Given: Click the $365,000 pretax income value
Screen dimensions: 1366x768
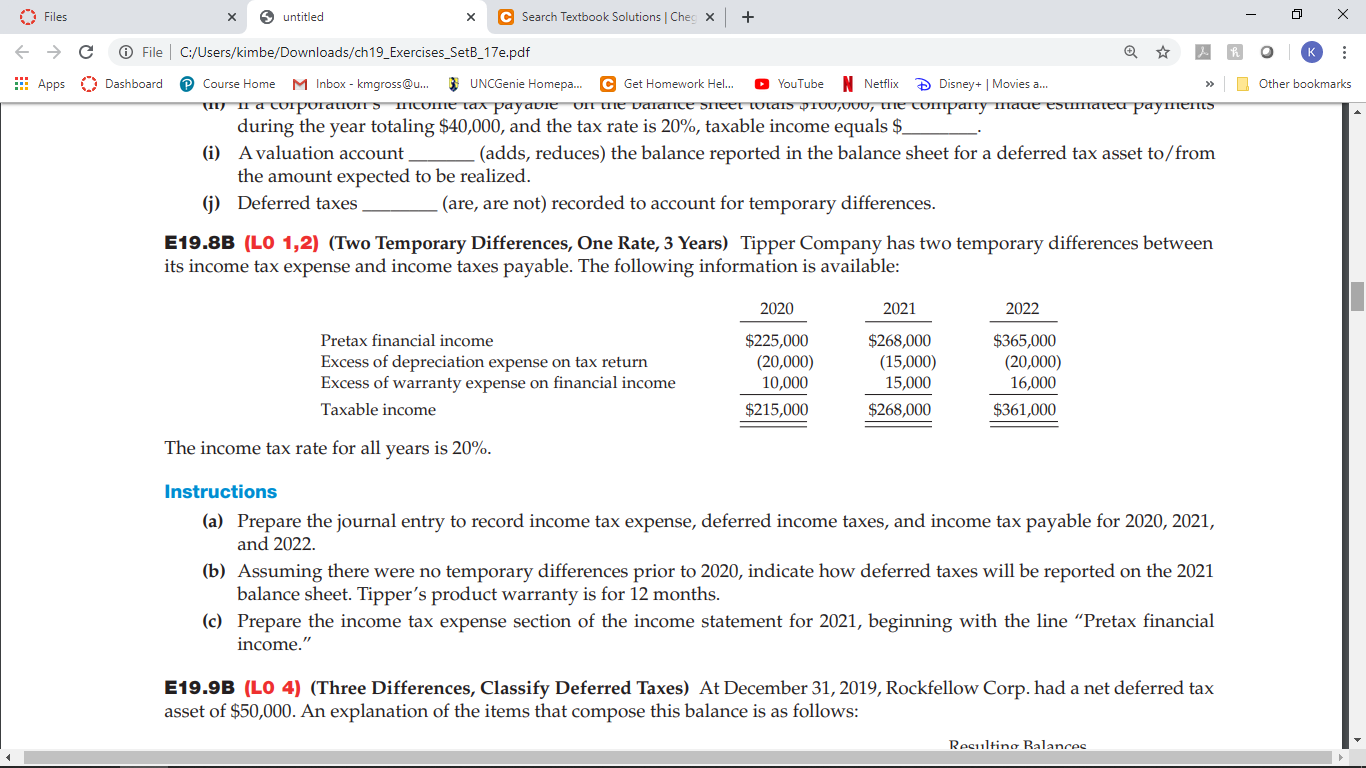Looking at the screenshot, I should [1024, 341].
